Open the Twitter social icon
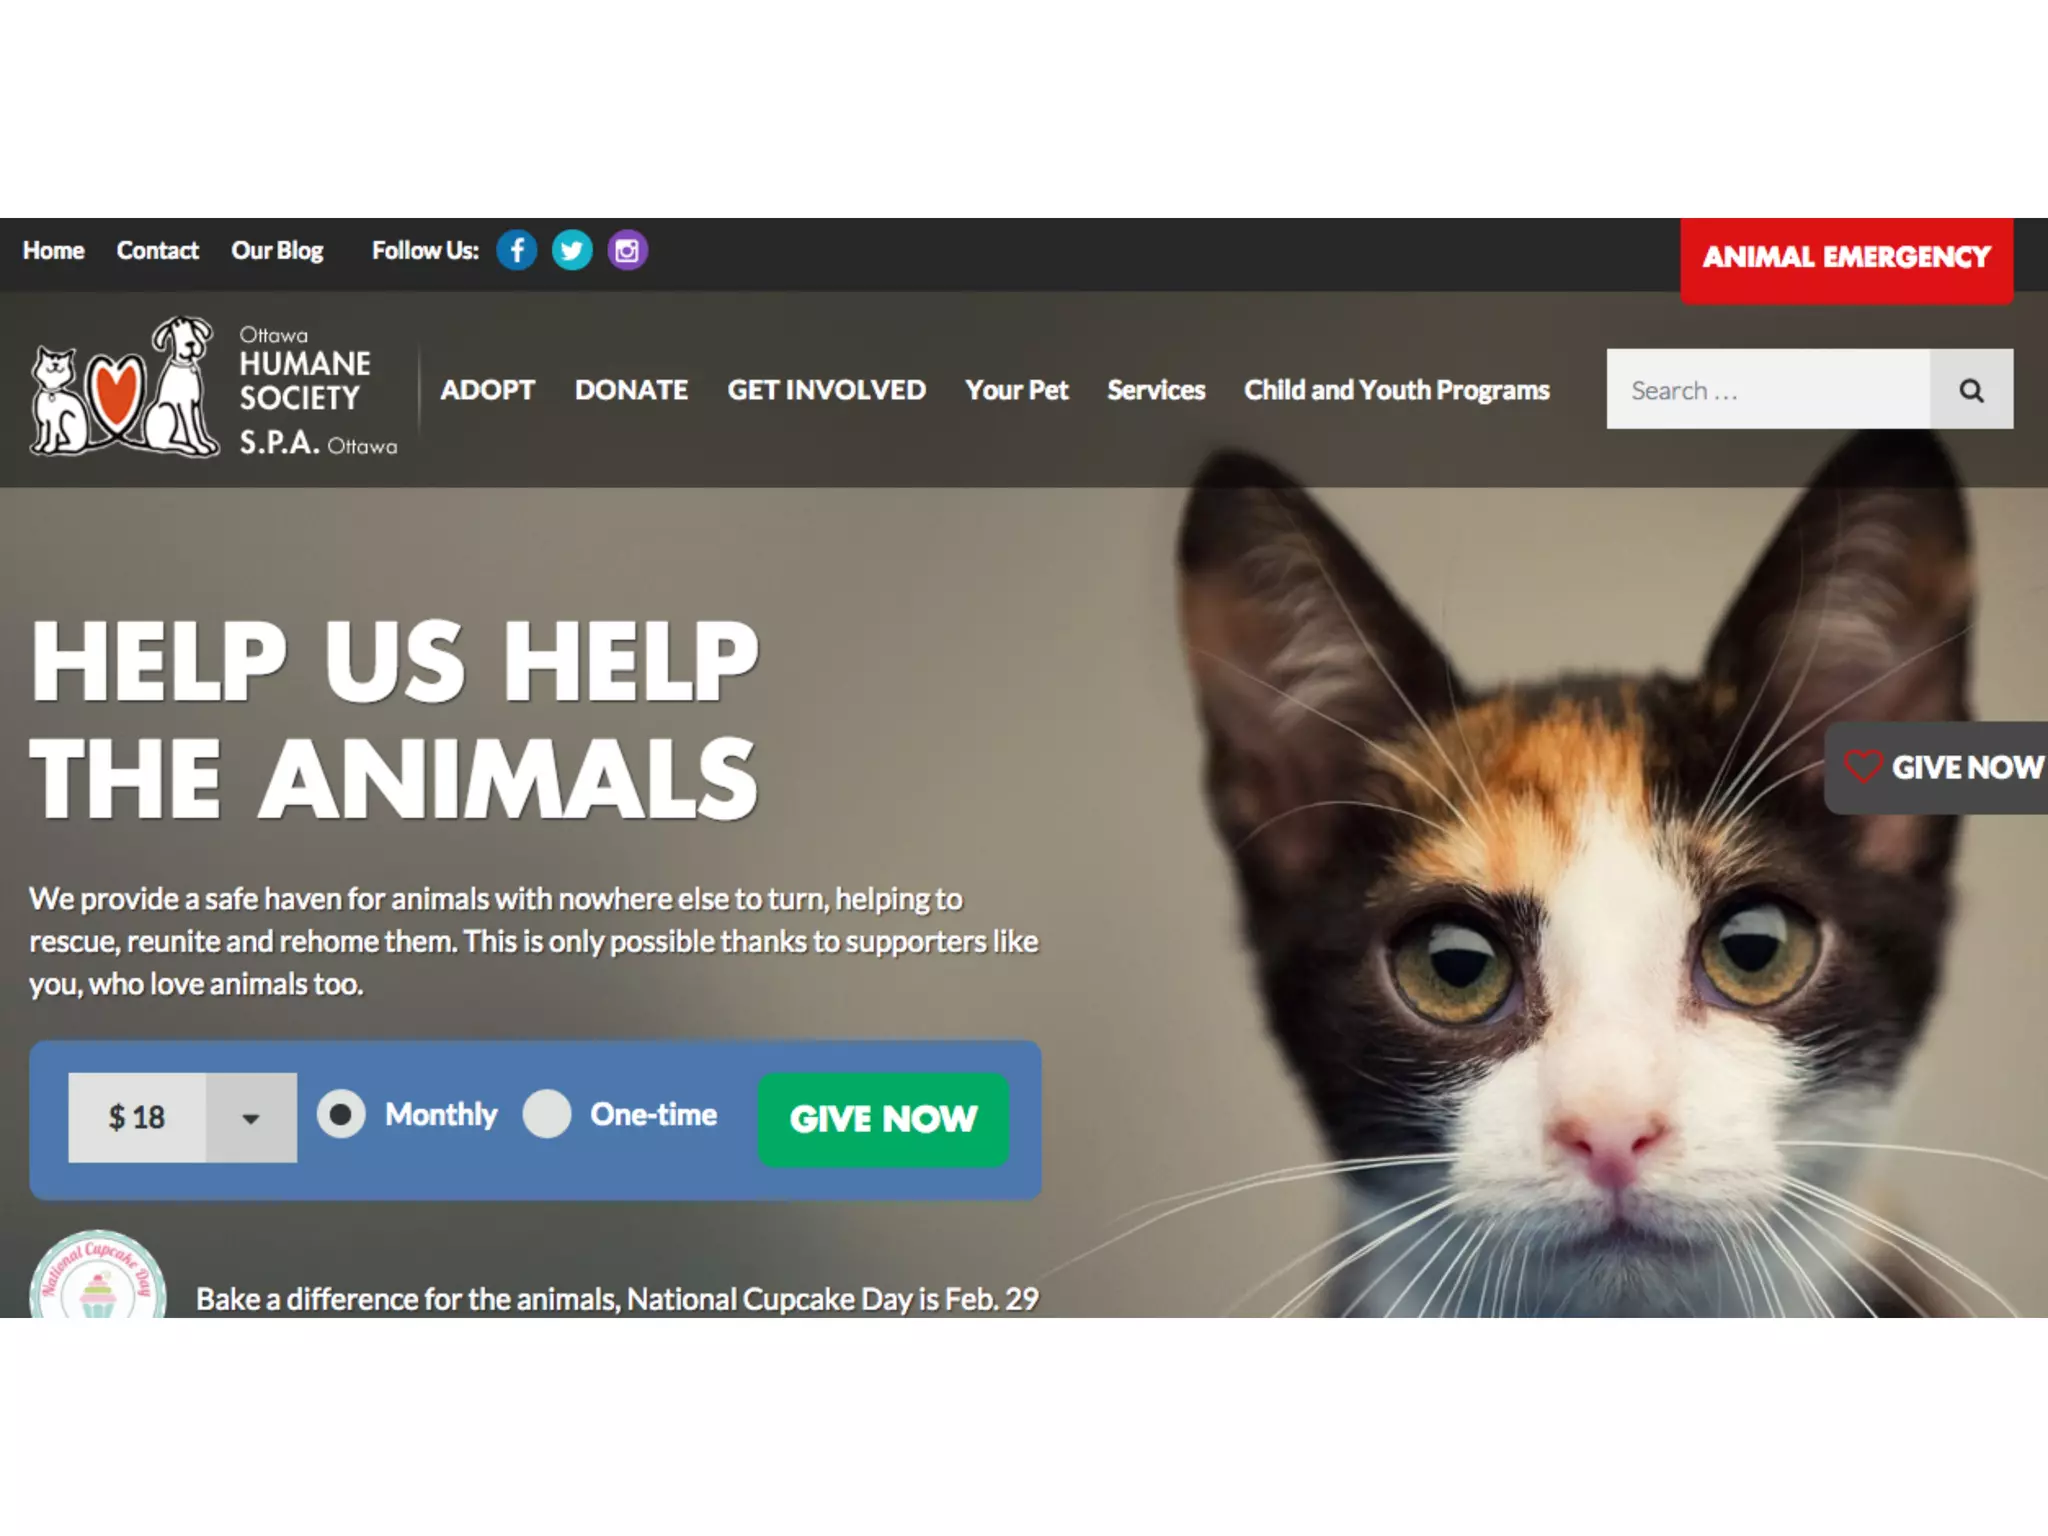The width and height of the screenshot is (2048, 1536). (x=572, y=250)
